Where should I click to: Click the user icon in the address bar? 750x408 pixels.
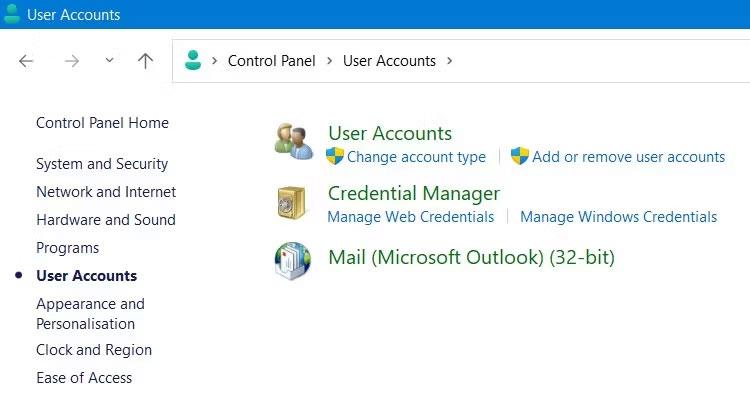coord(193,60)
